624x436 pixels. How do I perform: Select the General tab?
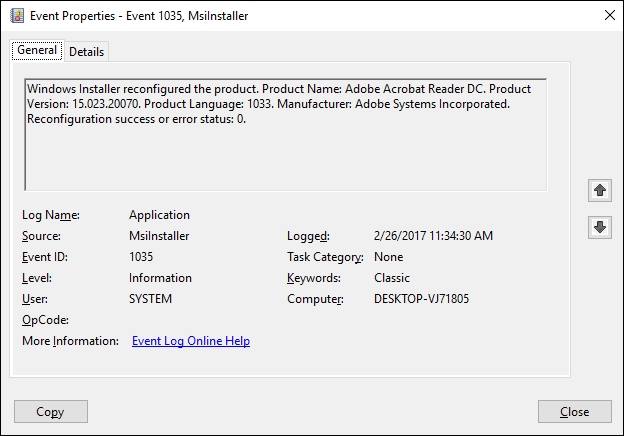click(x=37, y=50)
